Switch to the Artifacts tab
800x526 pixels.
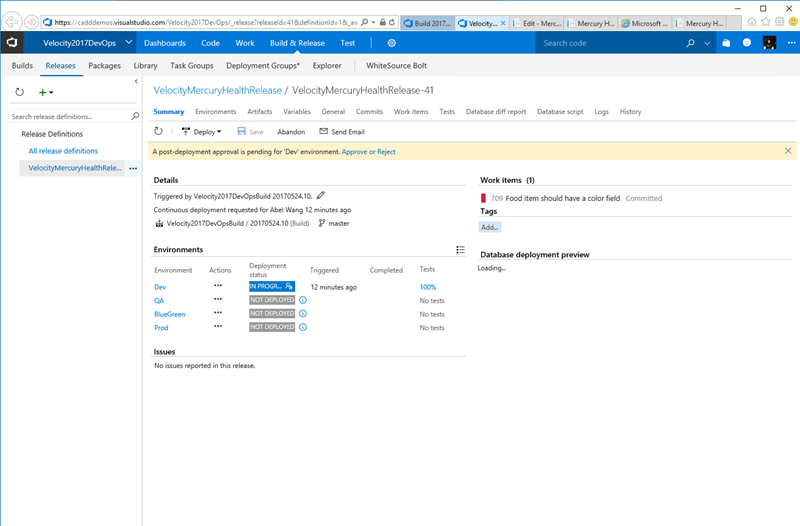[260, 112]
